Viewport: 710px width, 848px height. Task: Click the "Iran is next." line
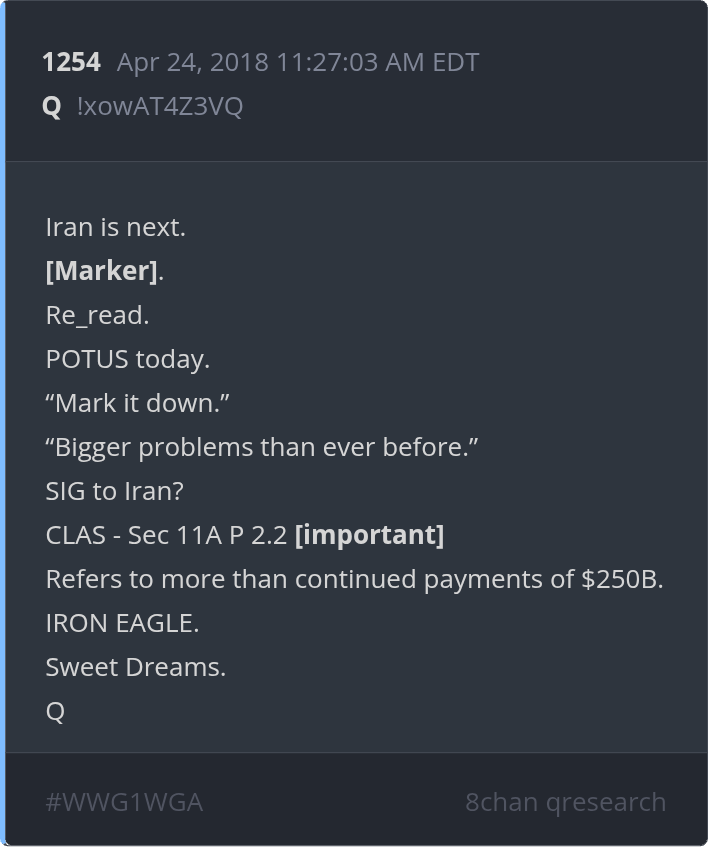(x=116, y=227)
